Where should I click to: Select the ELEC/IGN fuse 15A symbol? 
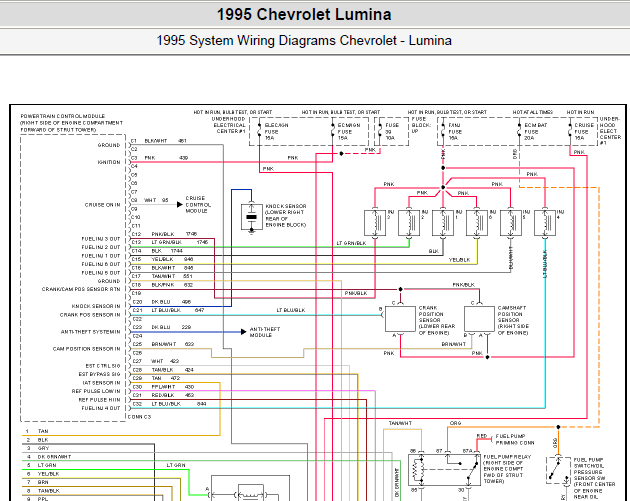[259, 131]
